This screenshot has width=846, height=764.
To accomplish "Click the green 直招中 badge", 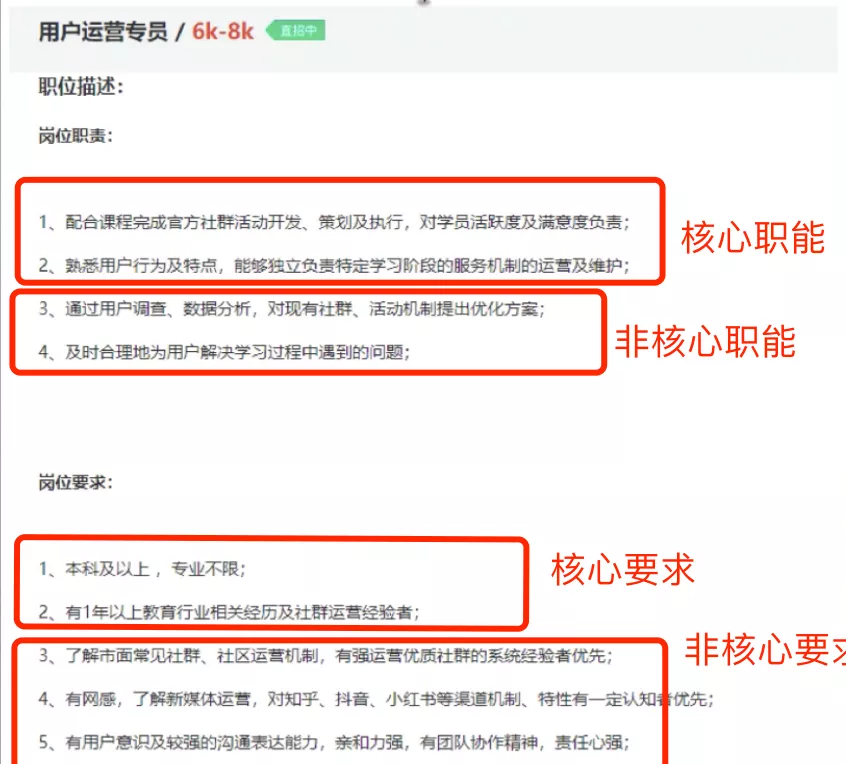I will pyautogui.click(x=296, y=30).
